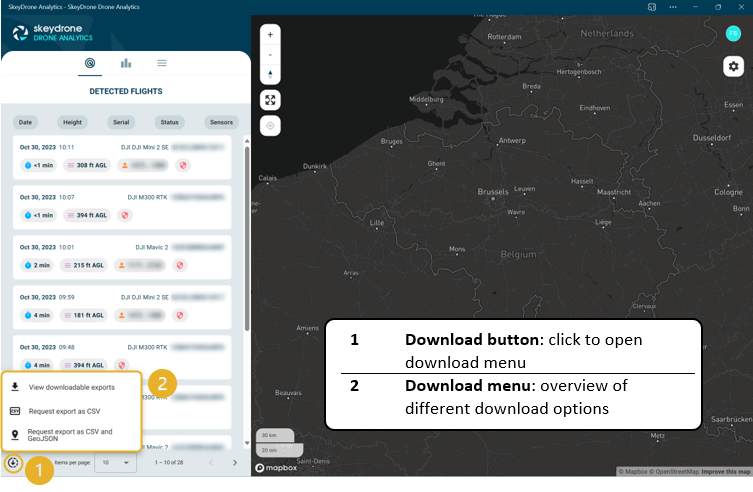Click the Skeydrone Drone Analytics logo
Screen dimensions: 753x492
tap(53, 33)
